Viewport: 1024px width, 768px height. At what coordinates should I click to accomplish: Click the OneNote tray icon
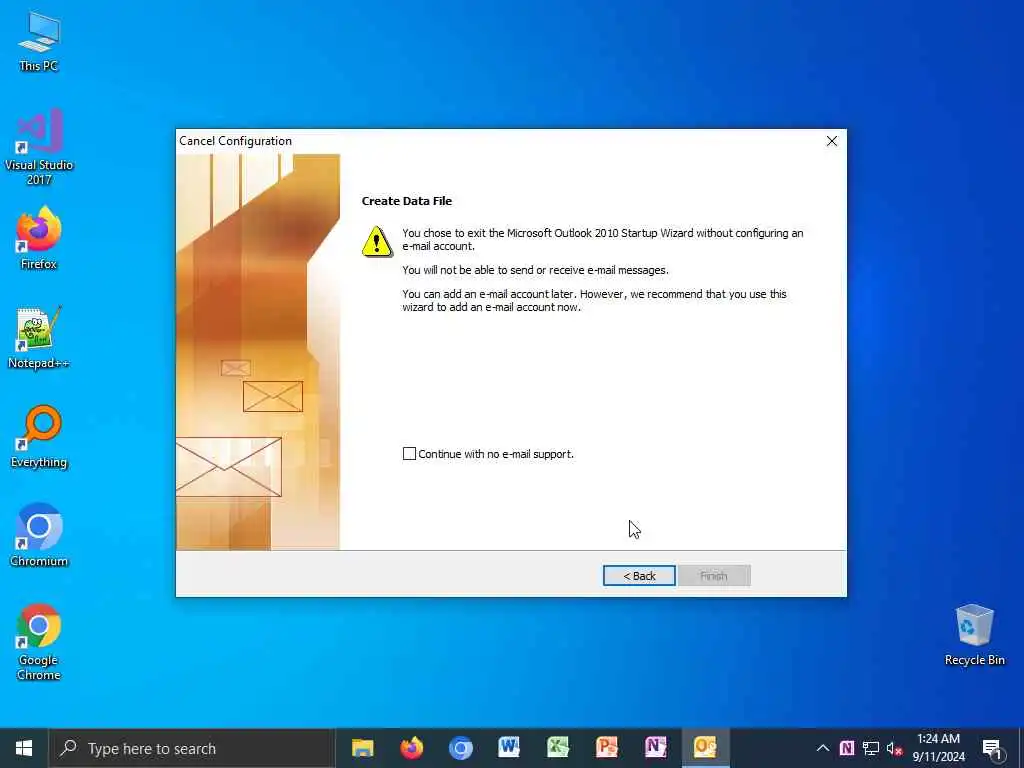click(x=846, y=748)
